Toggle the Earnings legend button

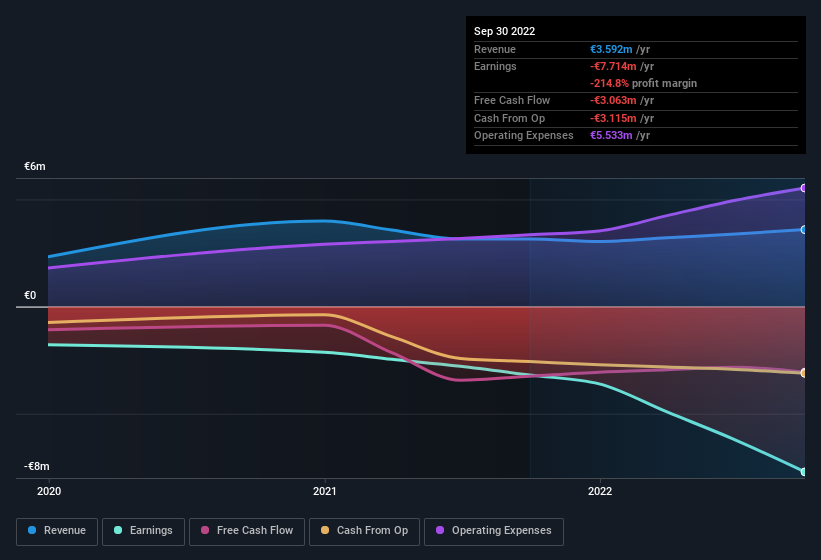143,531
